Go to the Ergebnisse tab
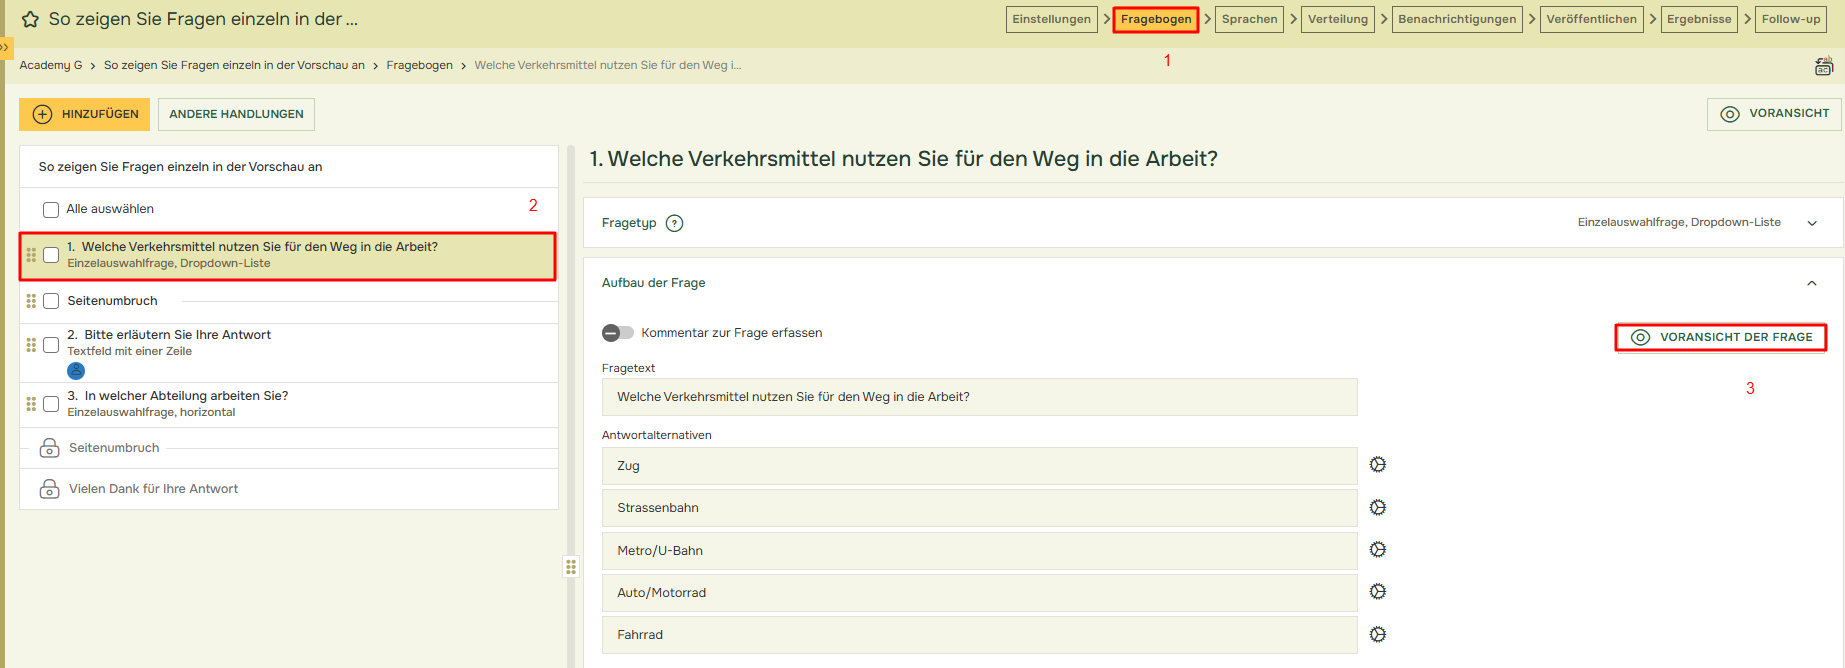The width and height of the screenshot is (1845, 668). click(x=1698, y=20)
